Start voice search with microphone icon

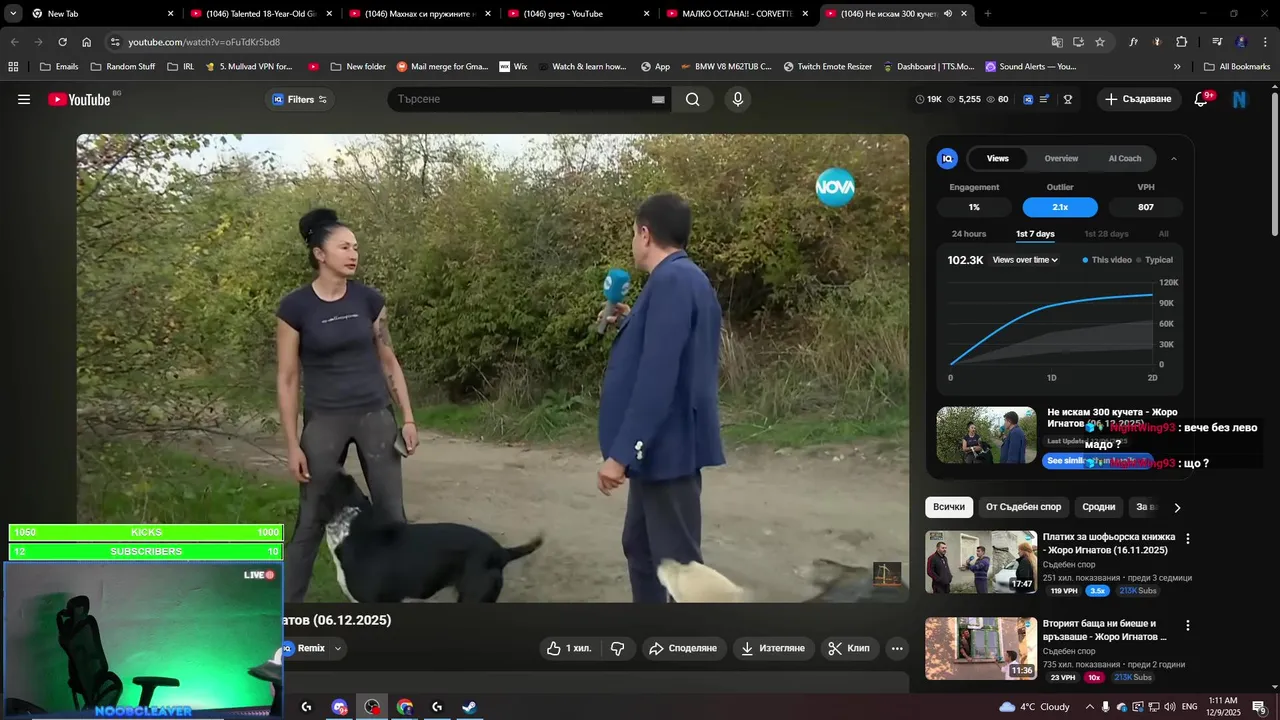738,99
